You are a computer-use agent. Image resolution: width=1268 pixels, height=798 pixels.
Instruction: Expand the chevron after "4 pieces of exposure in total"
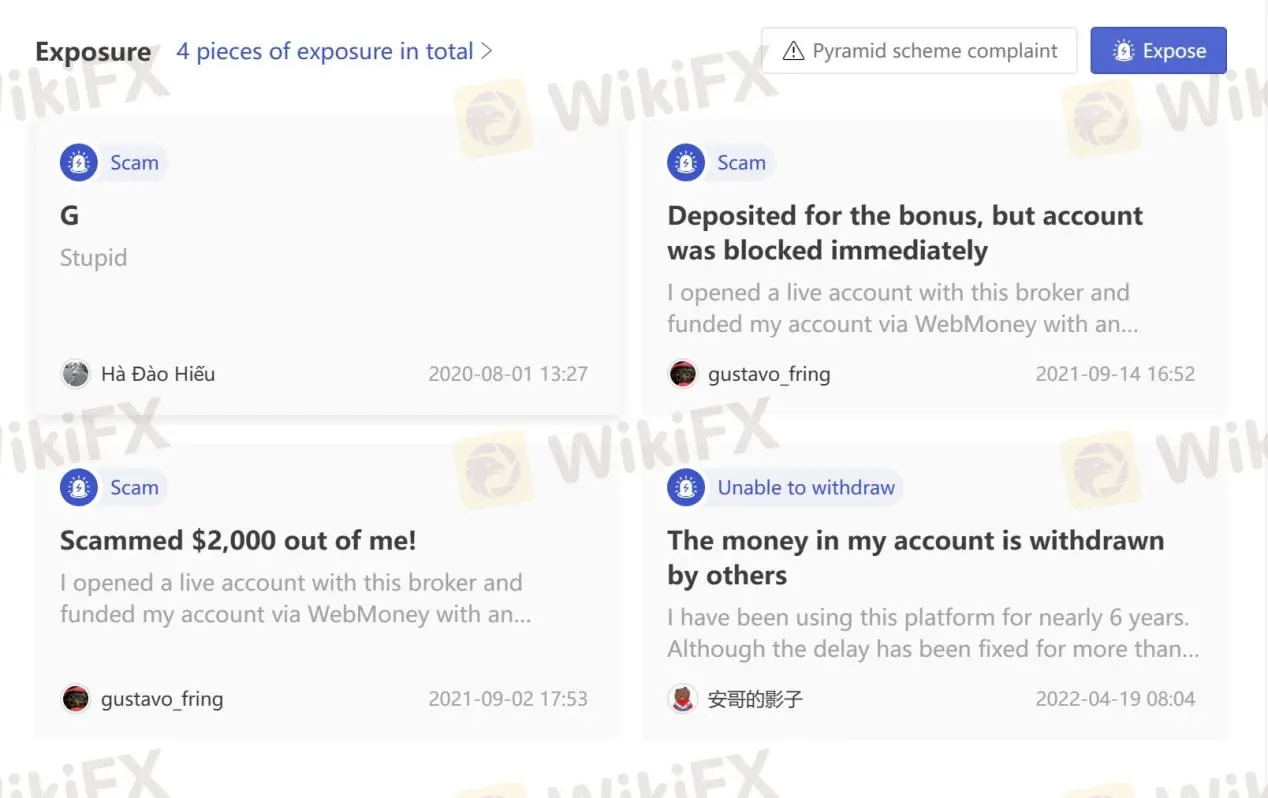pyautogui.click(x=489, y=51)
